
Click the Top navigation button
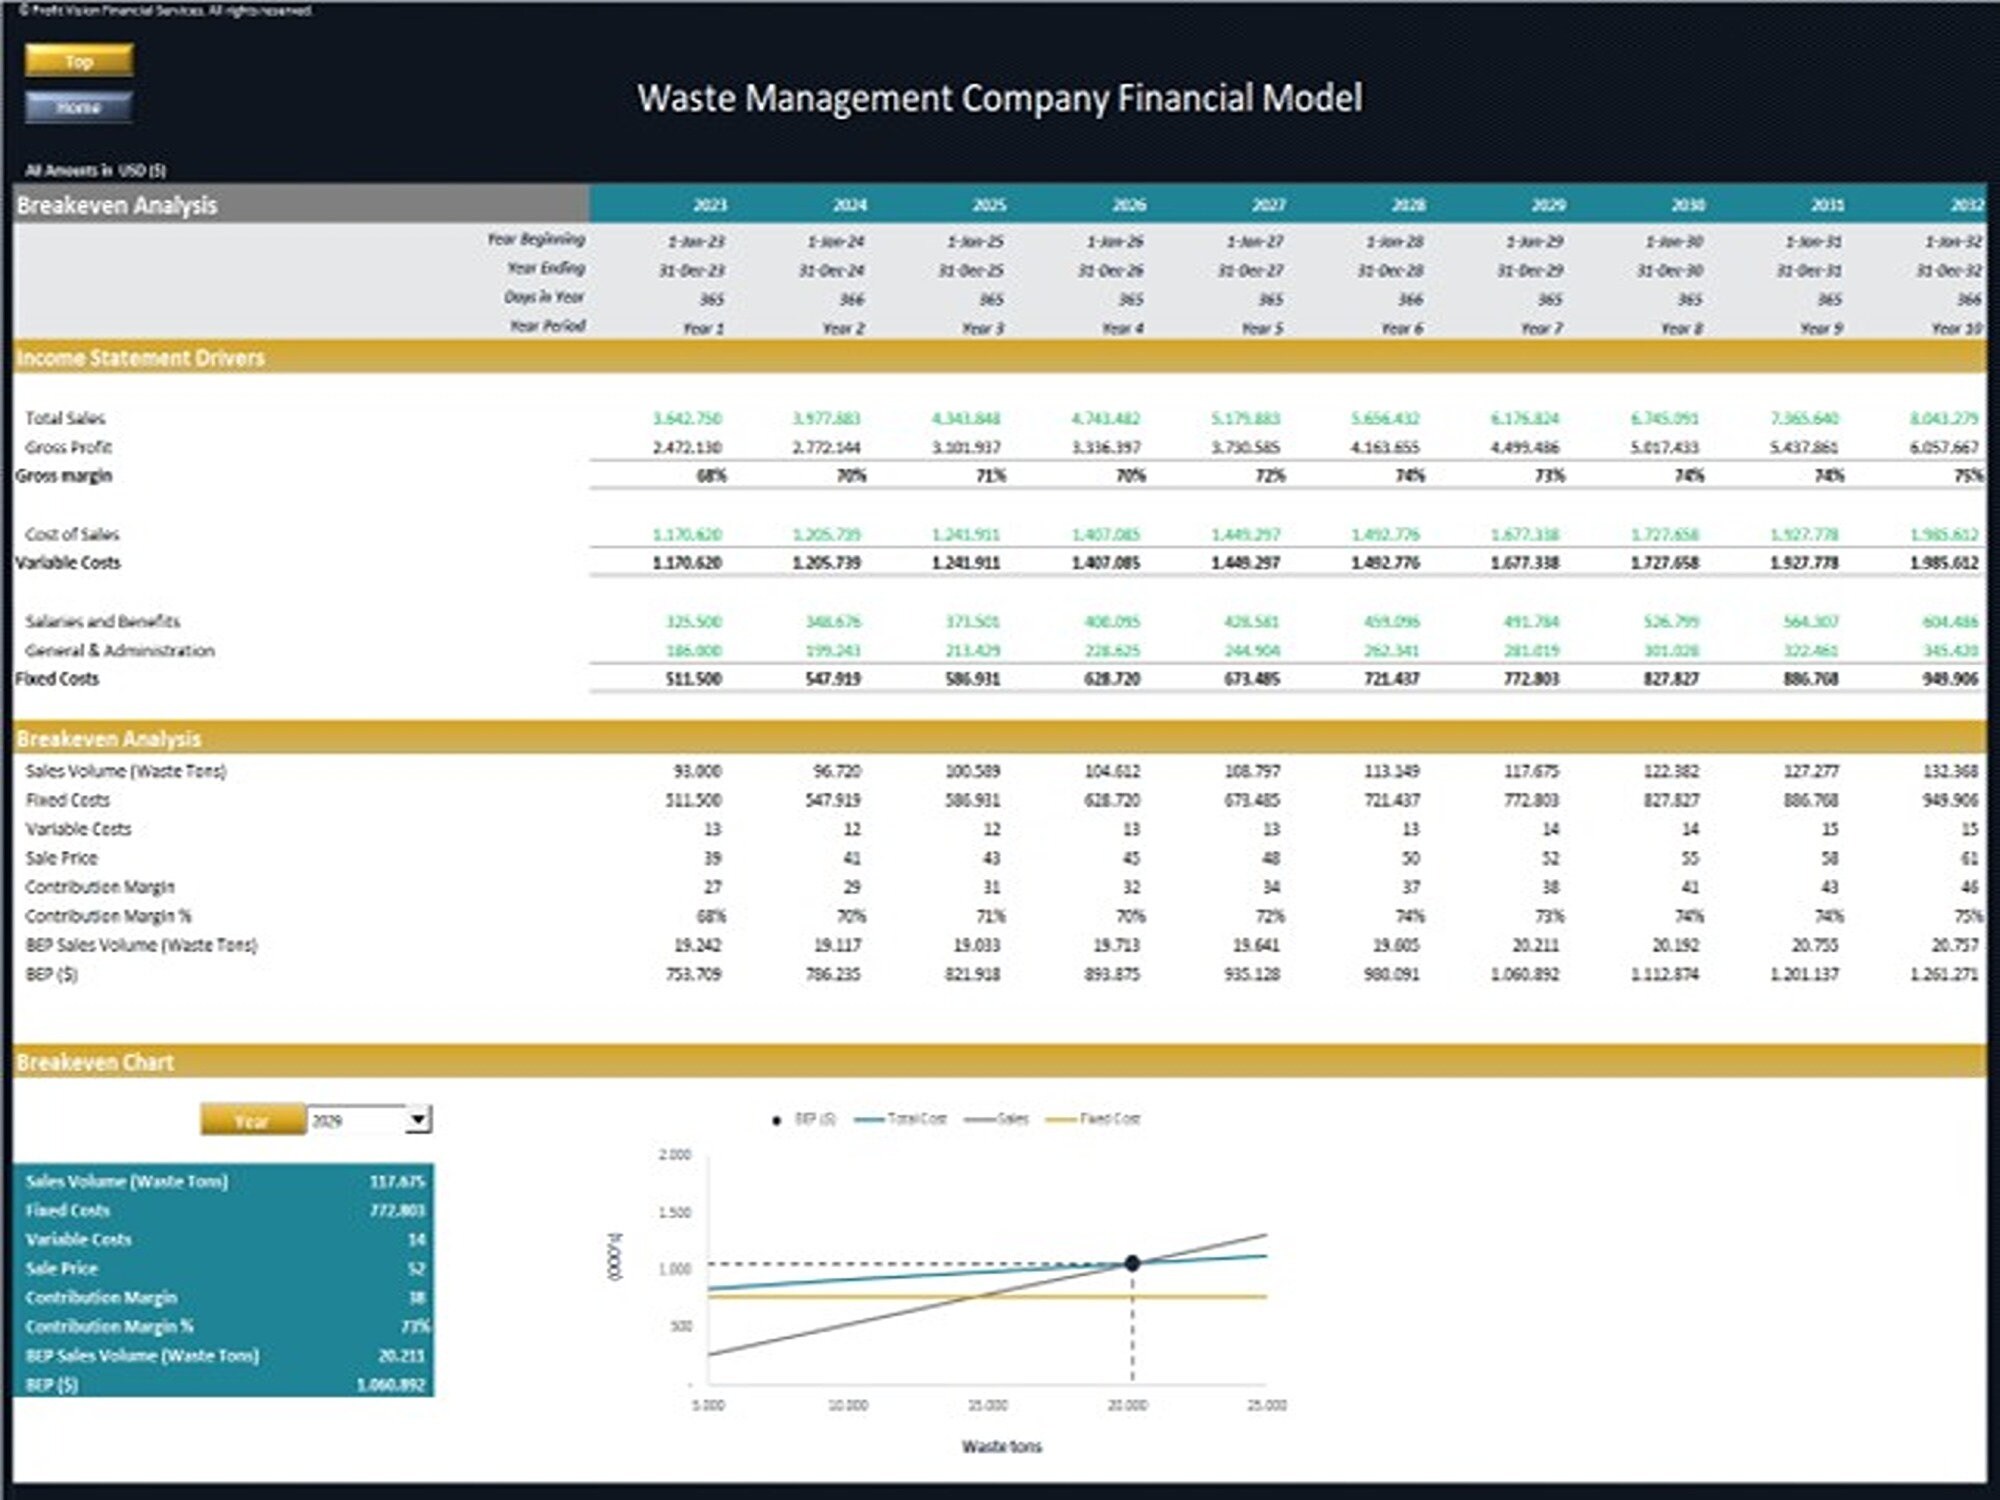click(77, 62)
